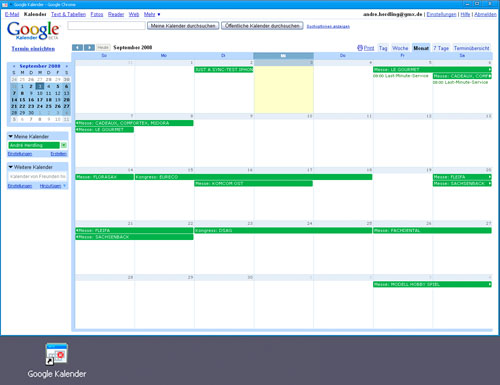The image size is (500, 385).
Task: Click the calendar search input field
Action: [x=106, y=26]
